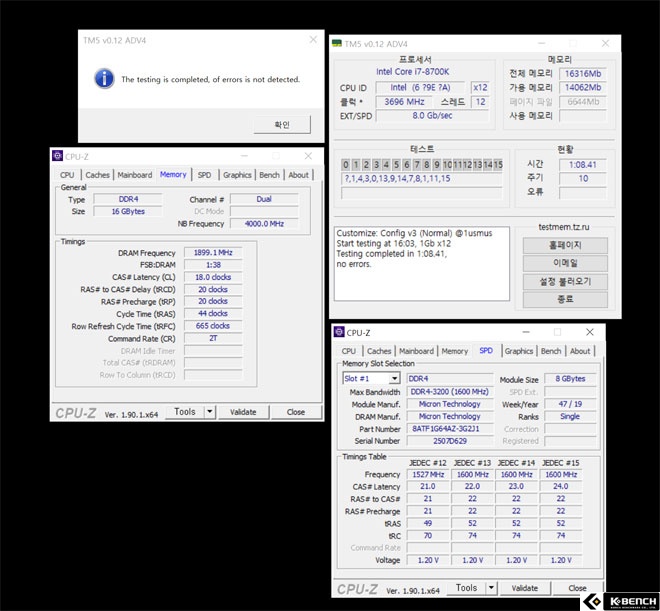Expand Tools dropdown arrow in Memory CPU-Z window

click(x=210, y=412)
